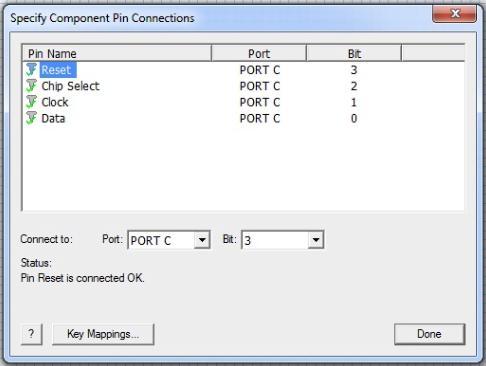Select the Clock pin name
This screenshot has height=366, width=486.
(55, 102)
